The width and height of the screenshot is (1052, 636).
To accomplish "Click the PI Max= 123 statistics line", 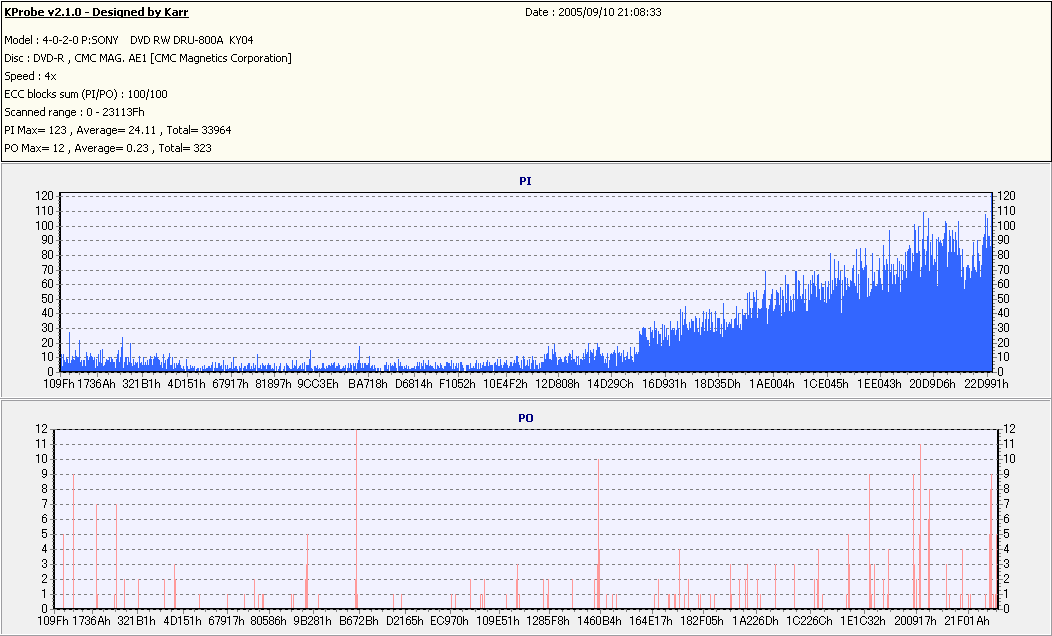I will 118,130.
